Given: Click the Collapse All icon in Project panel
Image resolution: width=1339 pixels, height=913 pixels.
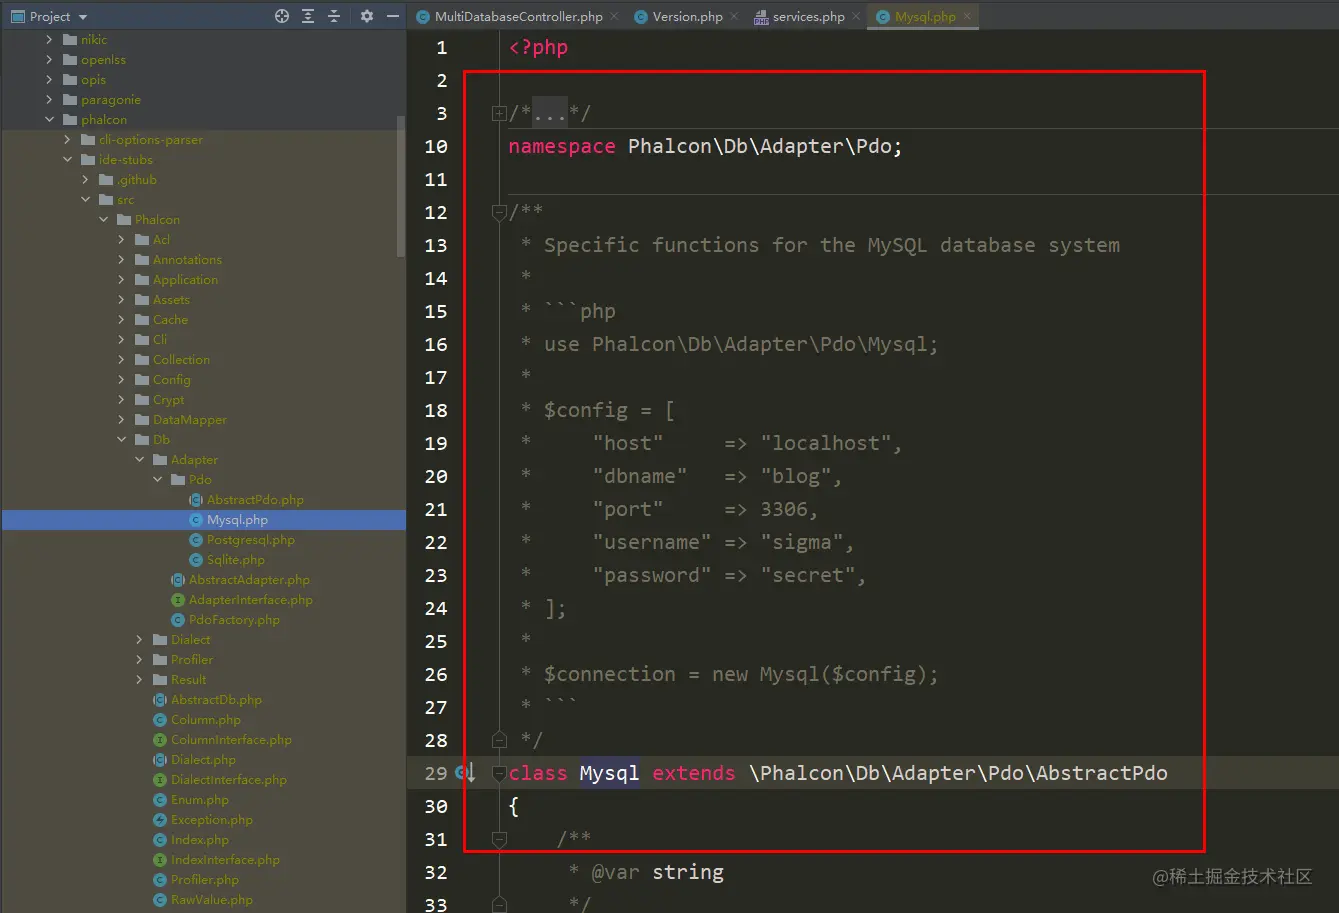Looking at the screenshot, I should pos(334,16).
